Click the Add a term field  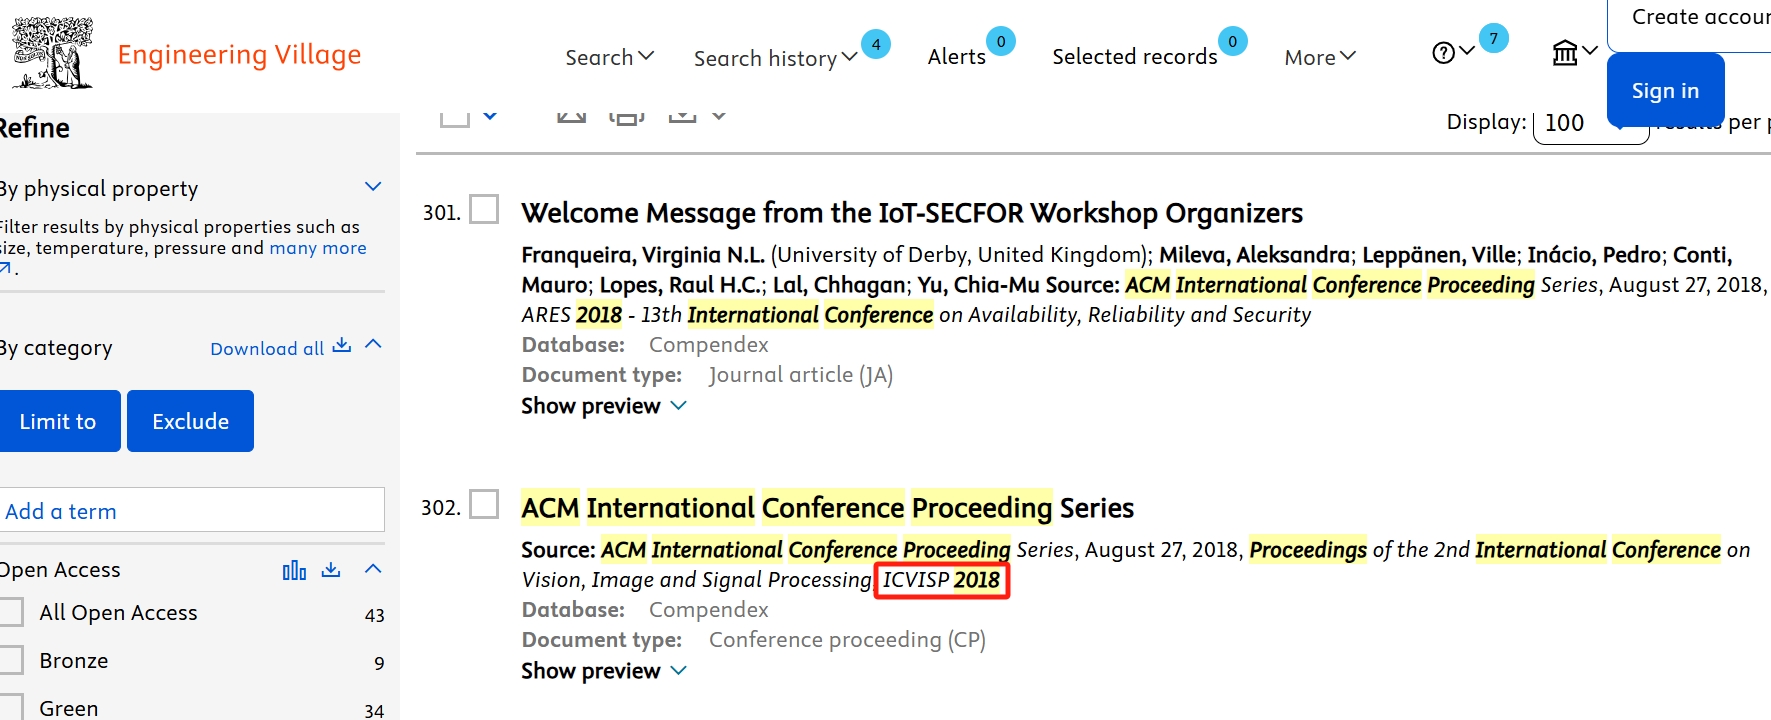click(190, 511)
